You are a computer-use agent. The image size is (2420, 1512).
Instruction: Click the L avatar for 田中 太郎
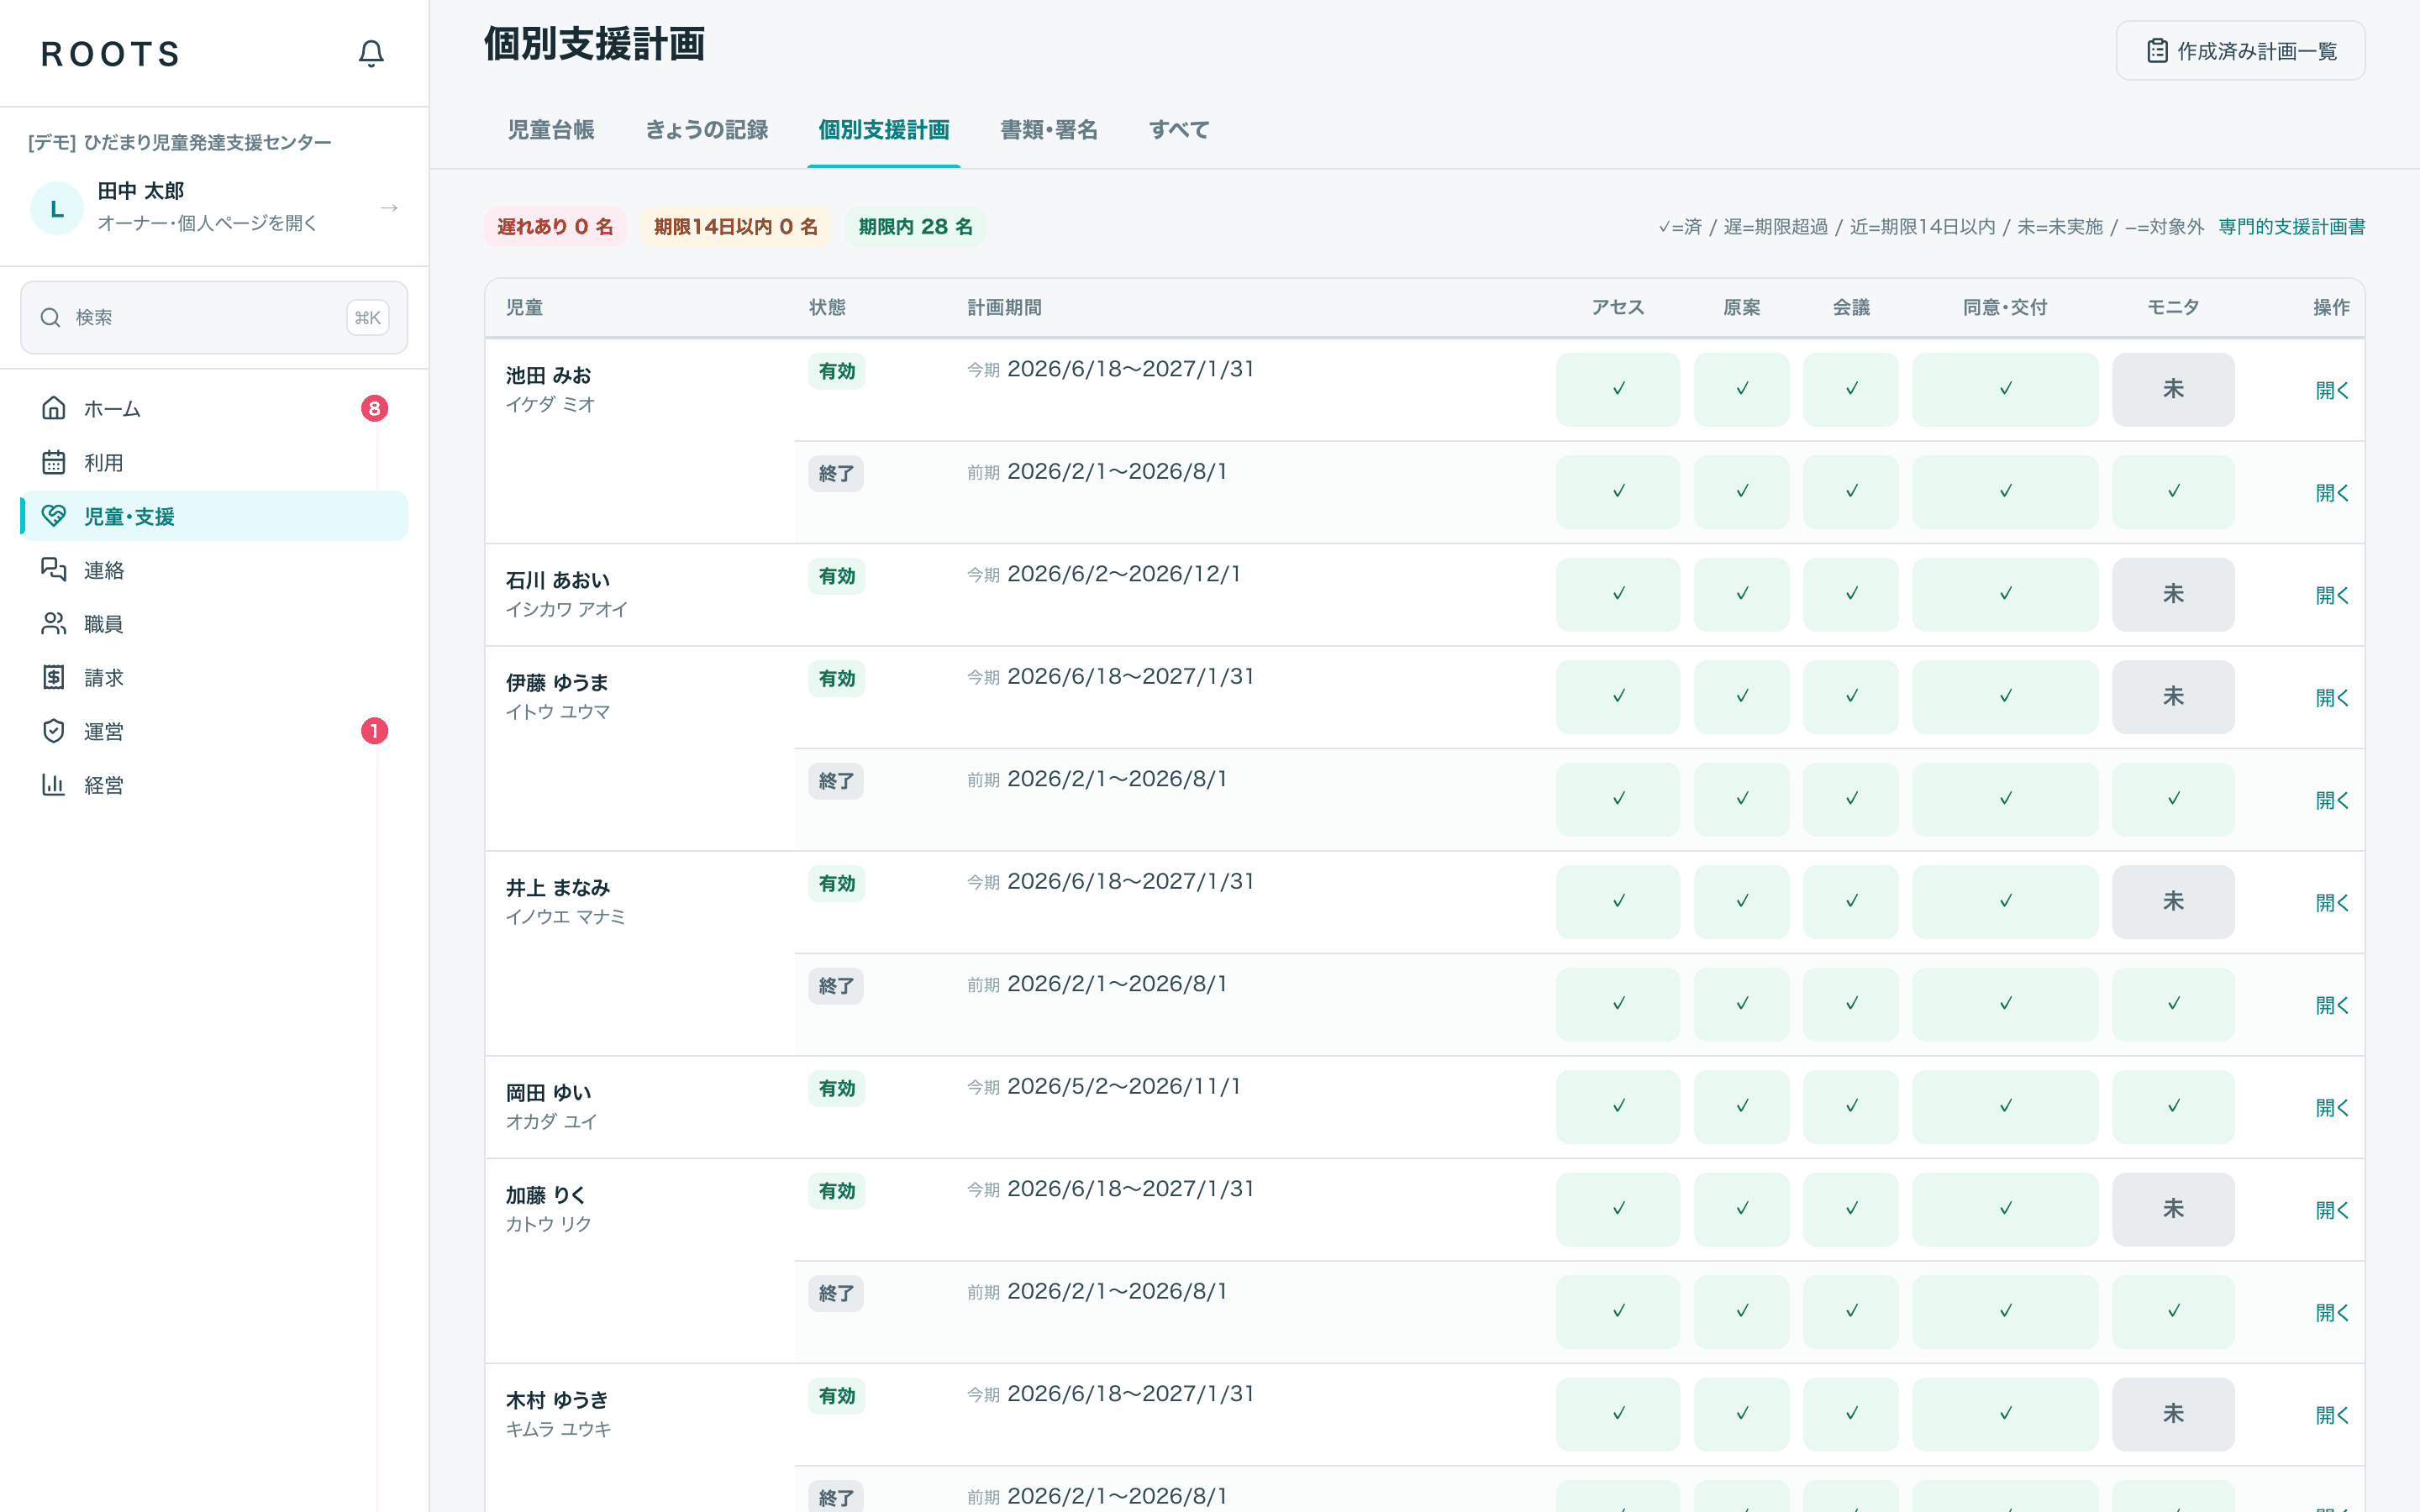click(x=57, y=208)
